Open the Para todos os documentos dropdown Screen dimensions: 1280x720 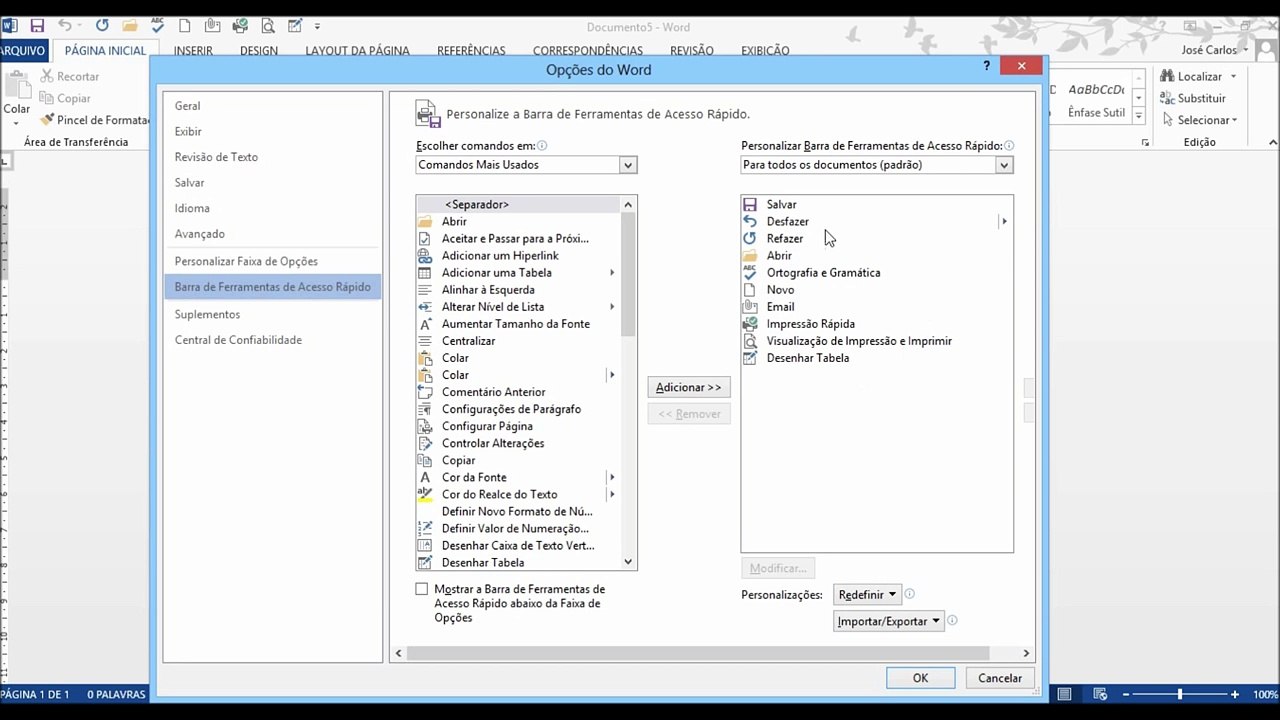1004,165
